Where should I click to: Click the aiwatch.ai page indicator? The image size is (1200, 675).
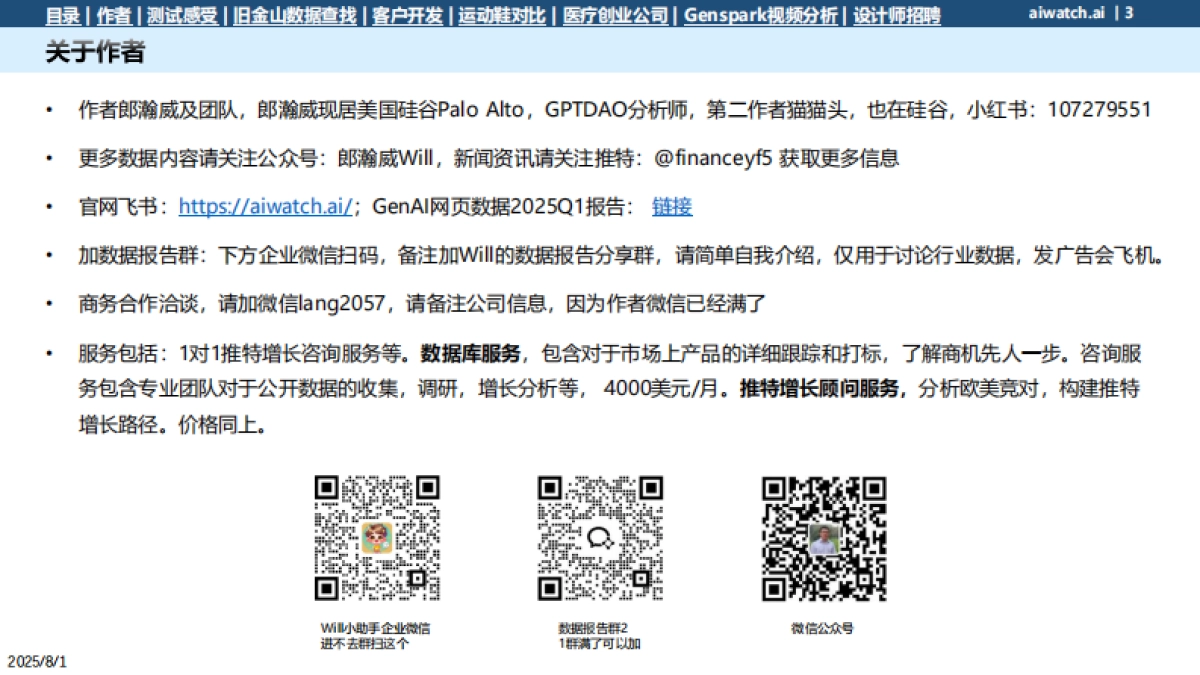point(1070,16)
